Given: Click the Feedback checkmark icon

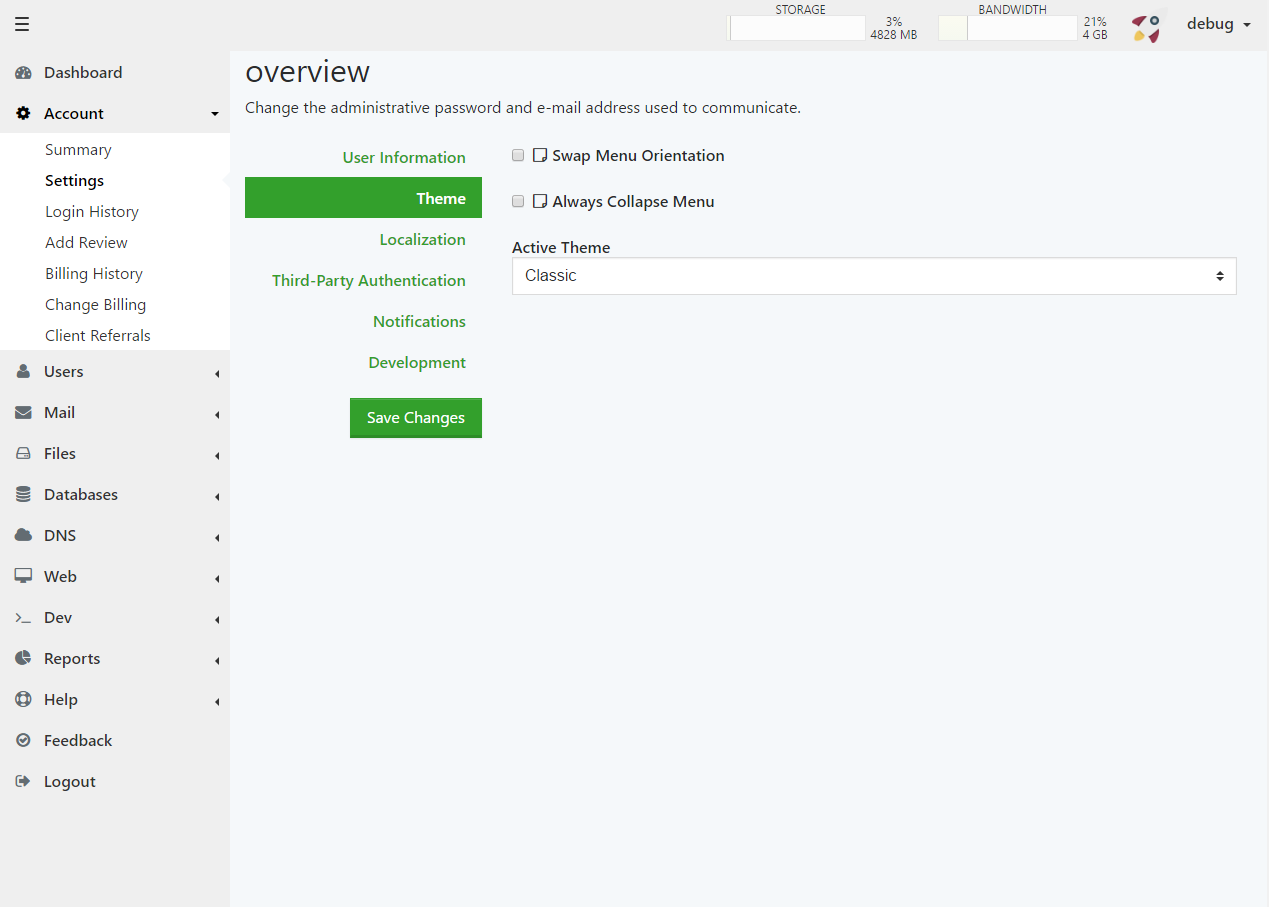Looking at the screenshot, I should tap(23, 741).
